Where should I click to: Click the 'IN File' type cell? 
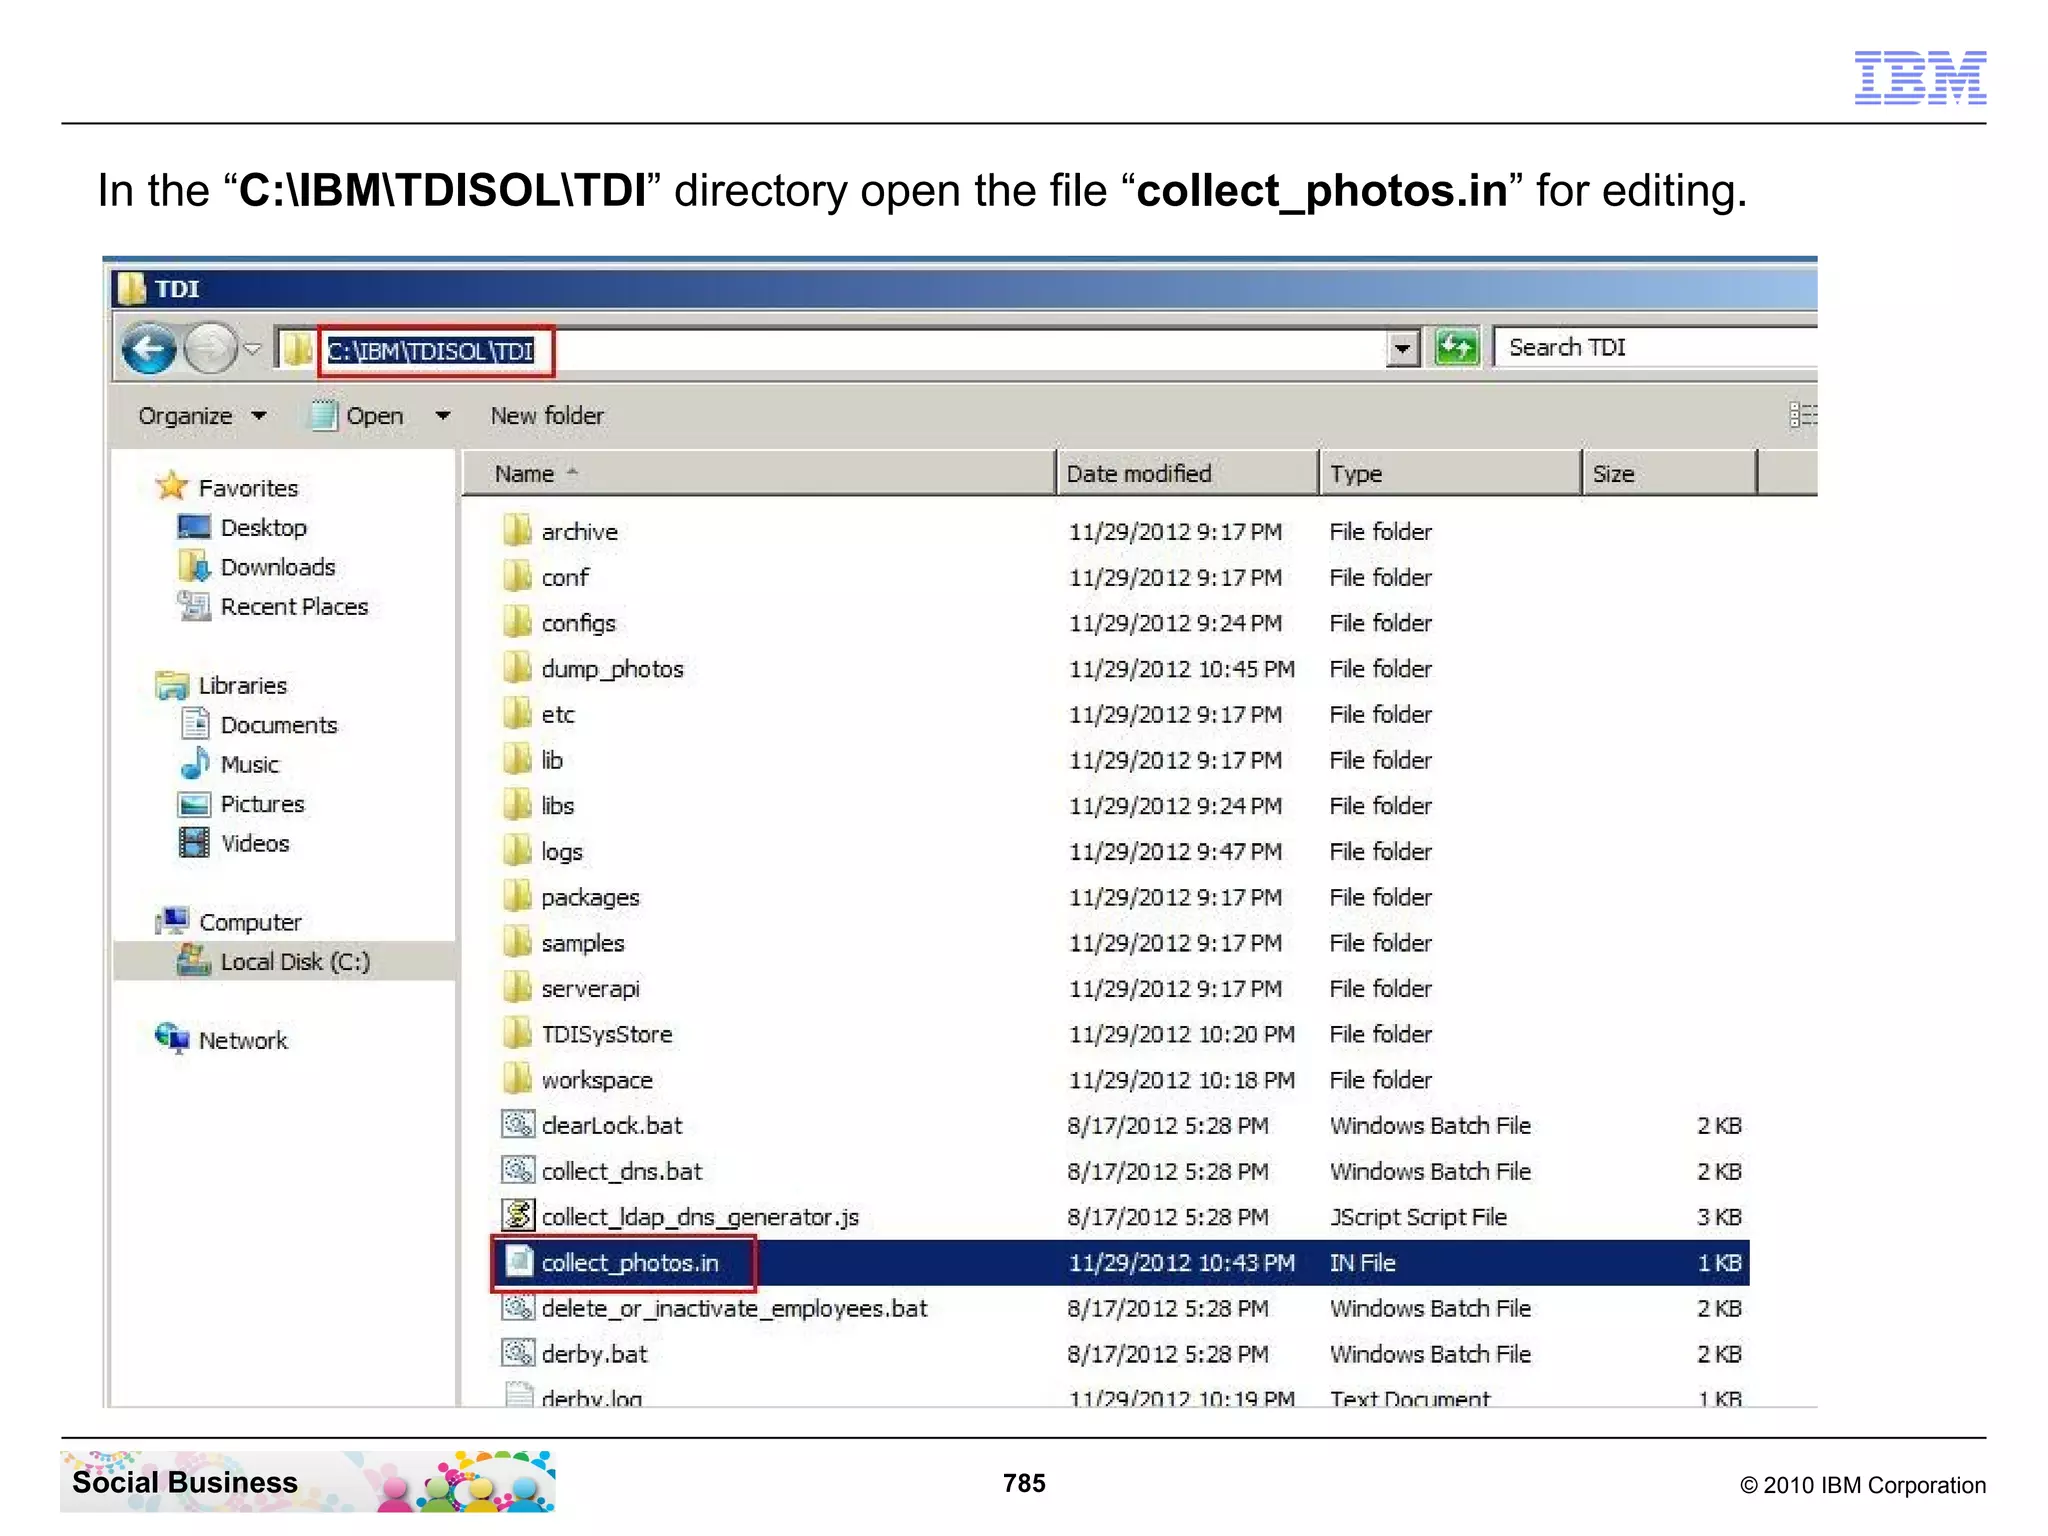[x=1362, y=1263]
